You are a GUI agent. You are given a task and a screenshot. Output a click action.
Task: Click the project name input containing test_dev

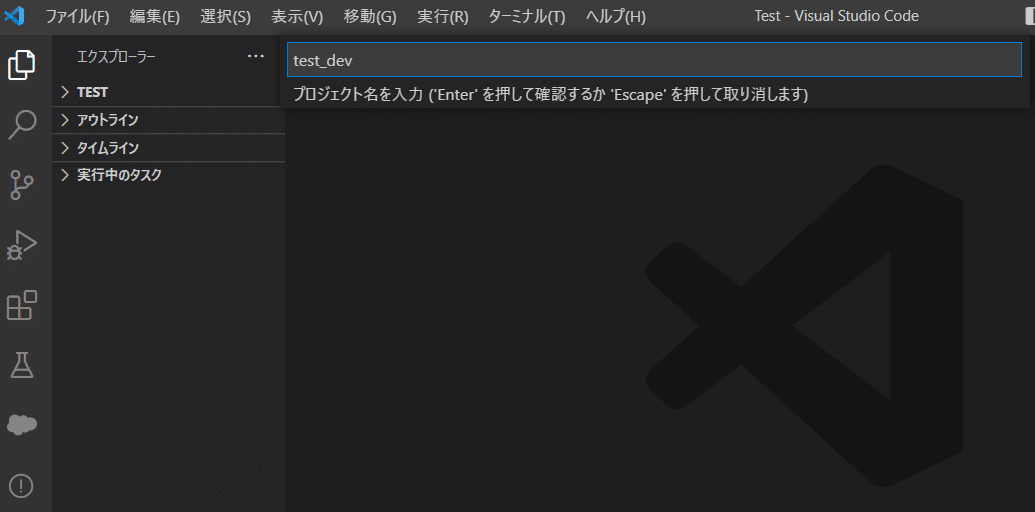(654, 60)
